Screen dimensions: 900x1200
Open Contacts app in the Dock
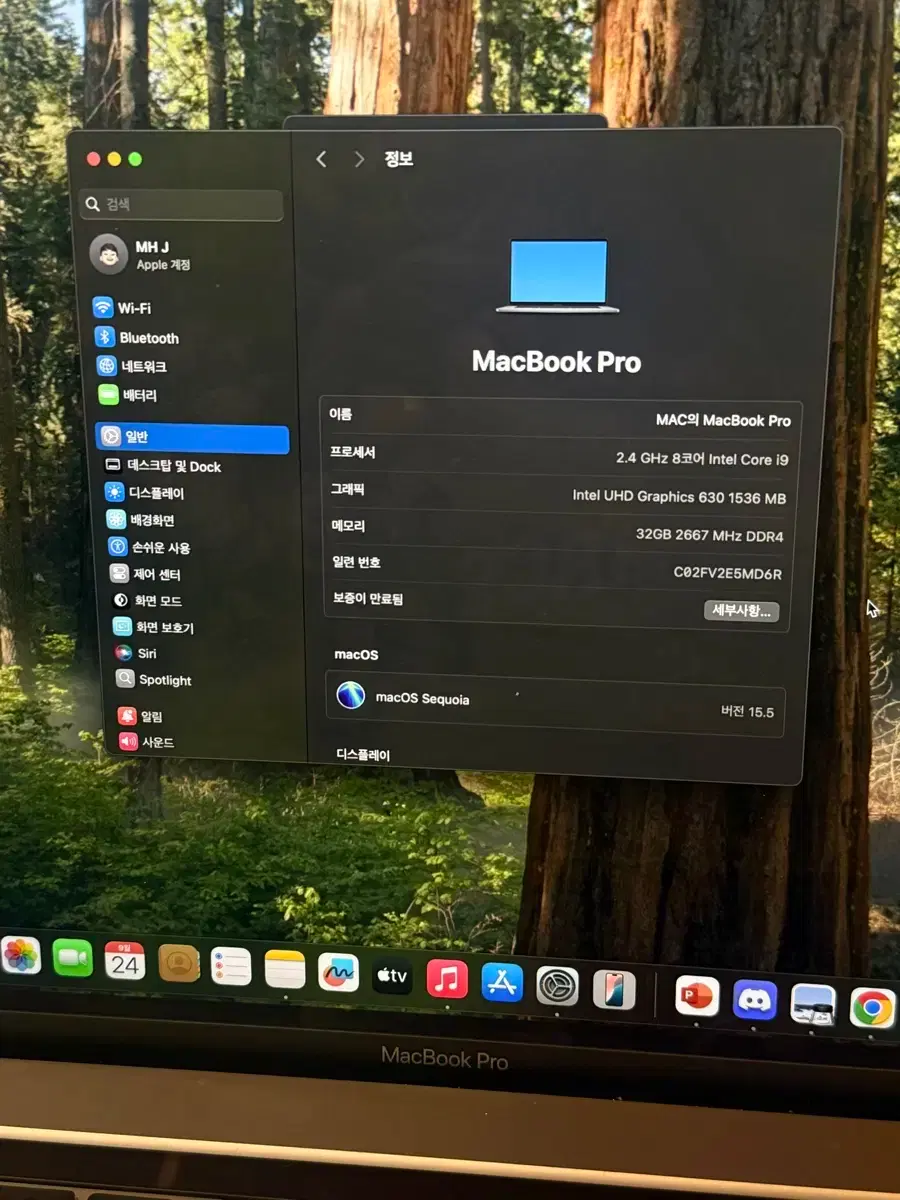pyautogui.click(x=179, y=963)
